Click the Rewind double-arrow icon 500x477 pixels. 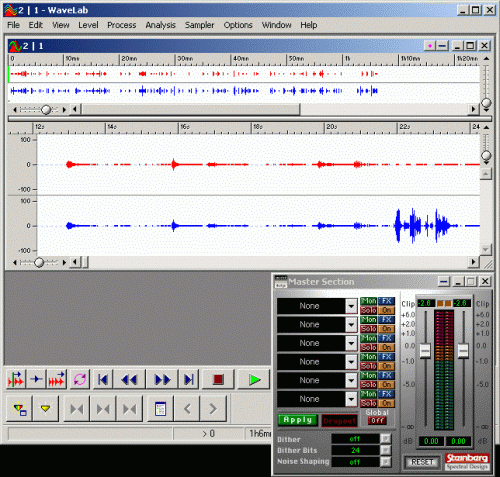129,379
